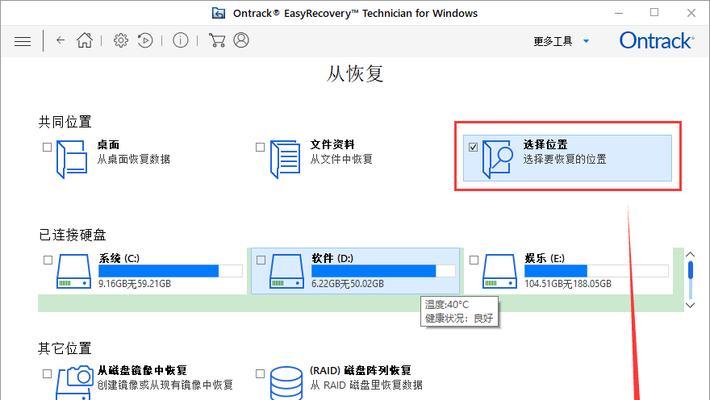The height and width of the screenshot is (400, 710).
Task: Click the 共同位置 section heading
Action: [65, 122]
